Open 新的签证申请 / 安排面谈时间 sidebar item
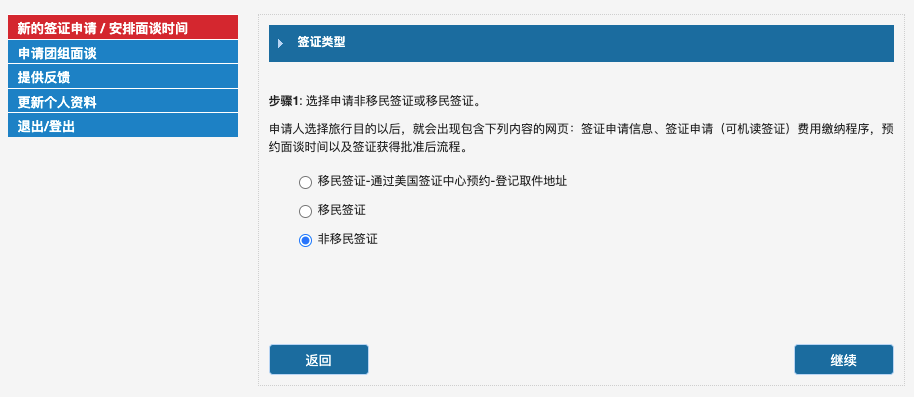 tap(123, 27)
